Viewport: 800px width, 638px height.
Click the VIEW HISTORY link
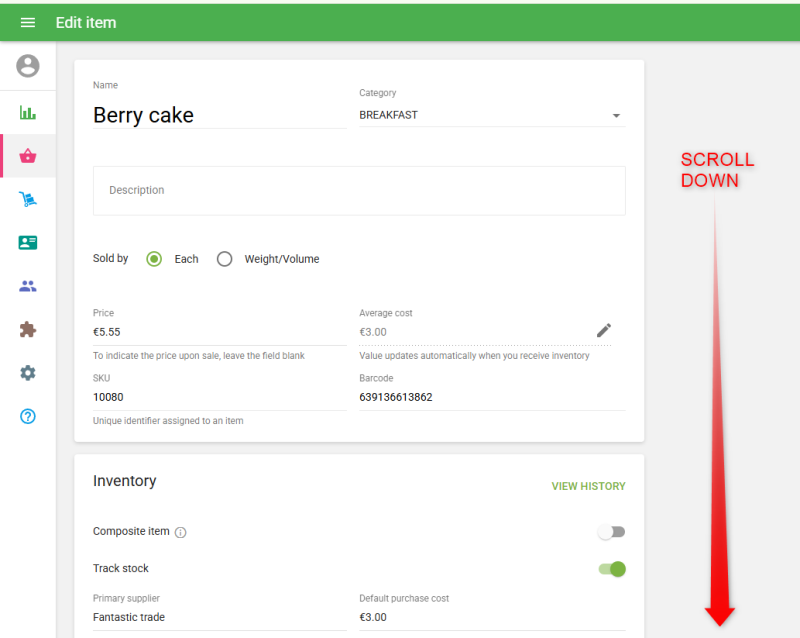[x=588, y=486]
